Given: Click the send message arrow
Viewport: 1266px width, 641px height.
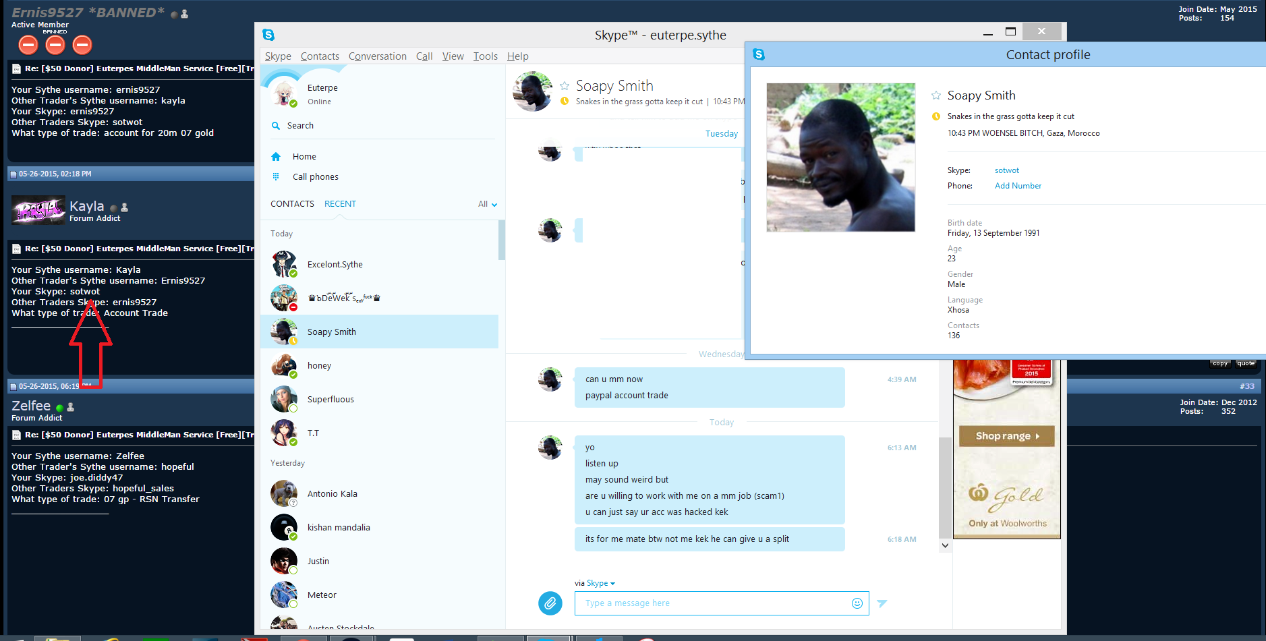Looking at the screenshot, I should [x=882, y=603].
